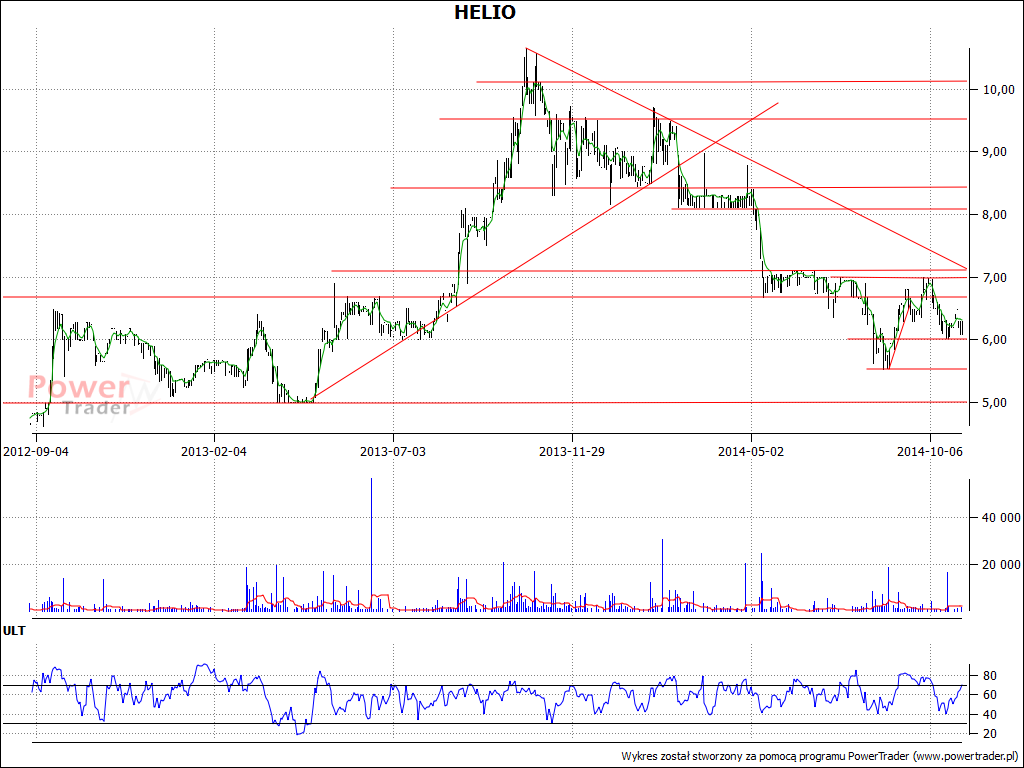The height and width of the screenshot is (768, 1024).
Task: Click the 20 000 volume axis label
Action: 999,565
